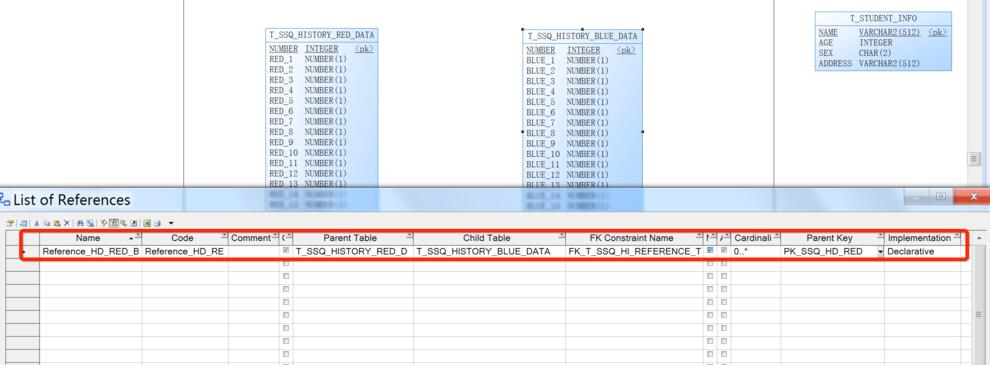Click the filter funnel toolbar icon
The height and width of the screenshot is (365, 990).
(x=104, y=223)
